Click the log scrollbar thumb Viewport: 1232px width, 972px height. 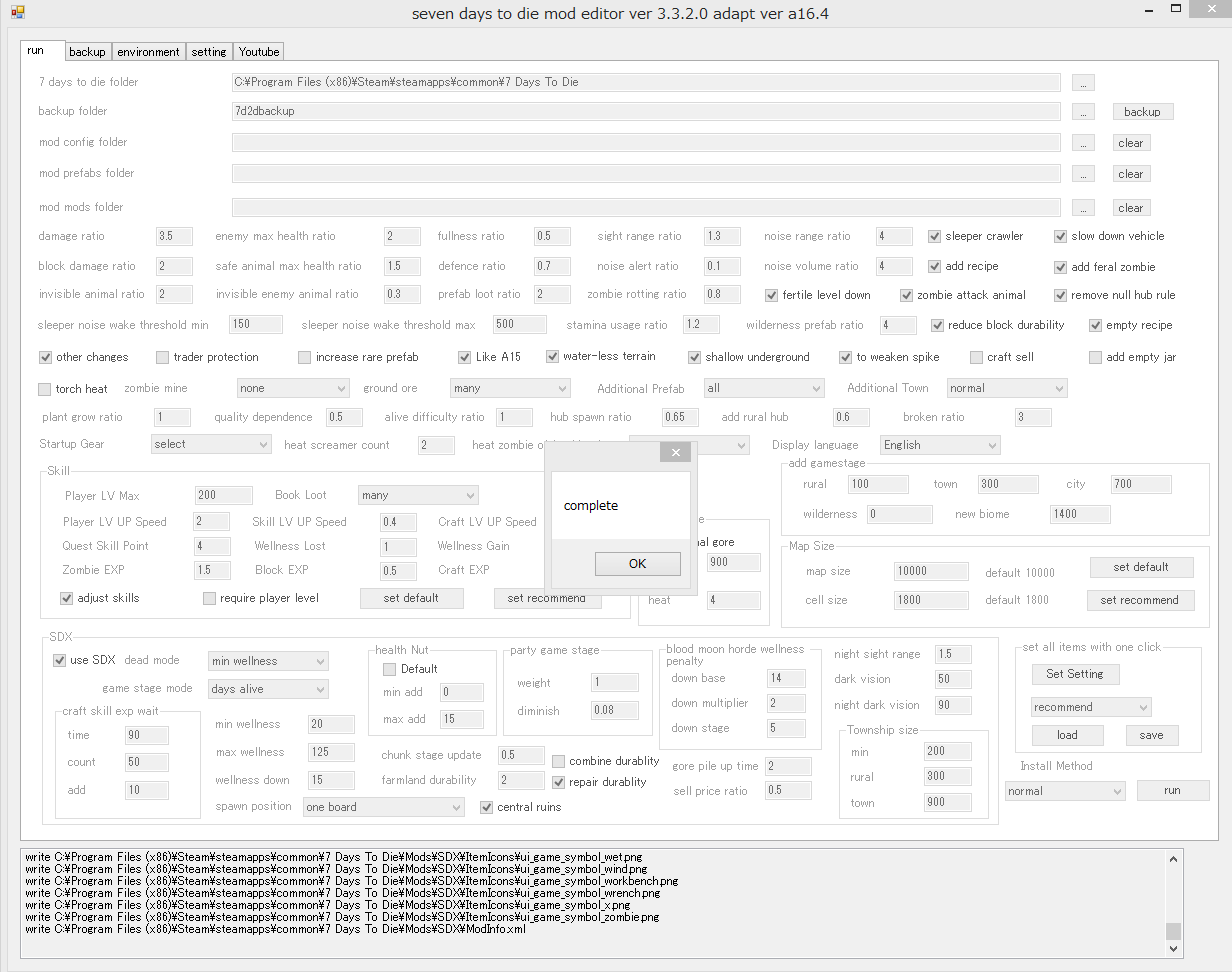point(1174,931)
